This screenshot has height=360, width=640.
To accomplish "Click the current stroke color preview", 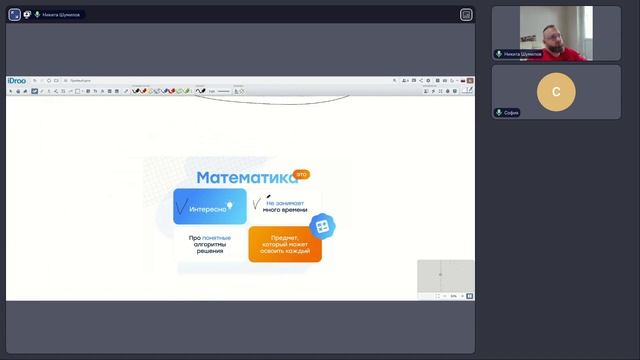I will [200, 91].
